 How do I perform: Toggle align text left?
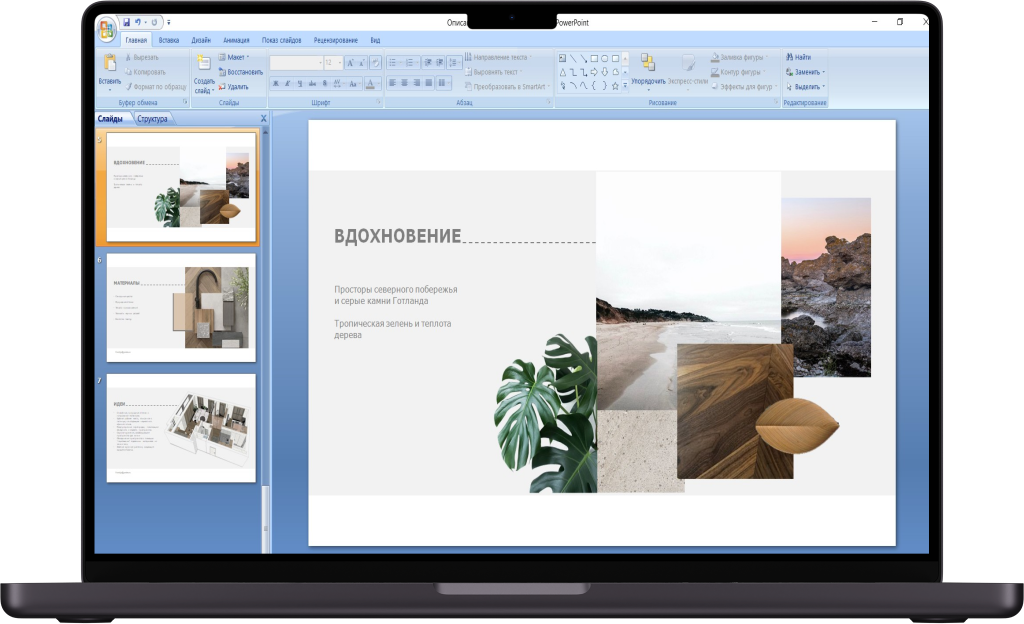click(392, 83)
